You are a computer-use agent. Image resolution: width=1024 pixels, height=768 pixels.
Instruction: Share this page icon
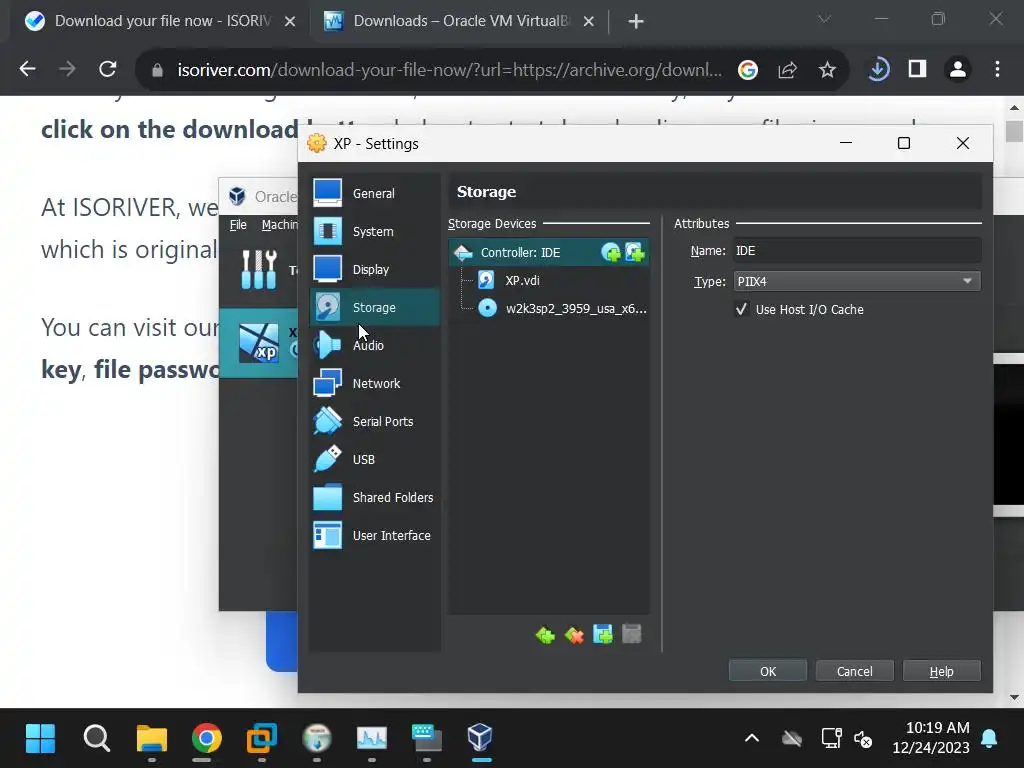pos(788,69)
